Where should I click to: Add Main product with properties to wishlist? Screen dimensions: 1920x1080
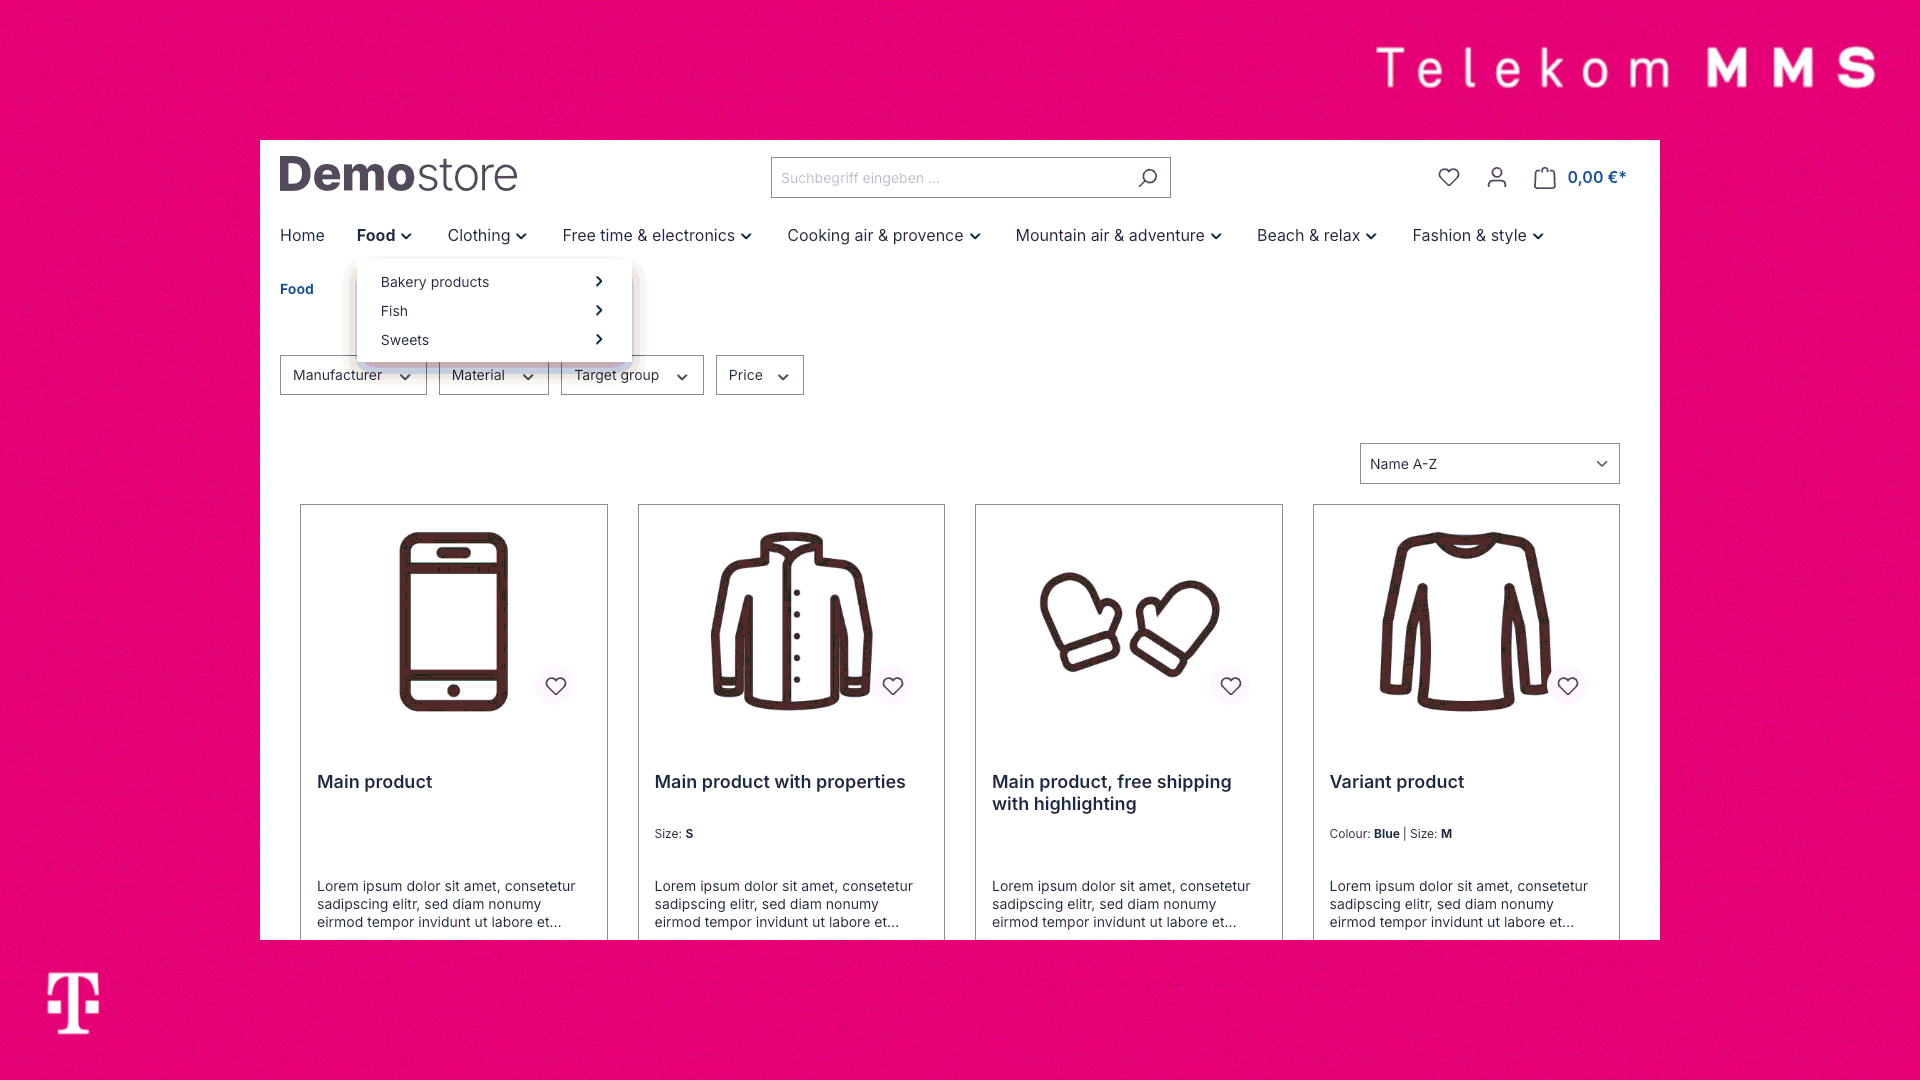pyautogui.click(x=893, y=686)
